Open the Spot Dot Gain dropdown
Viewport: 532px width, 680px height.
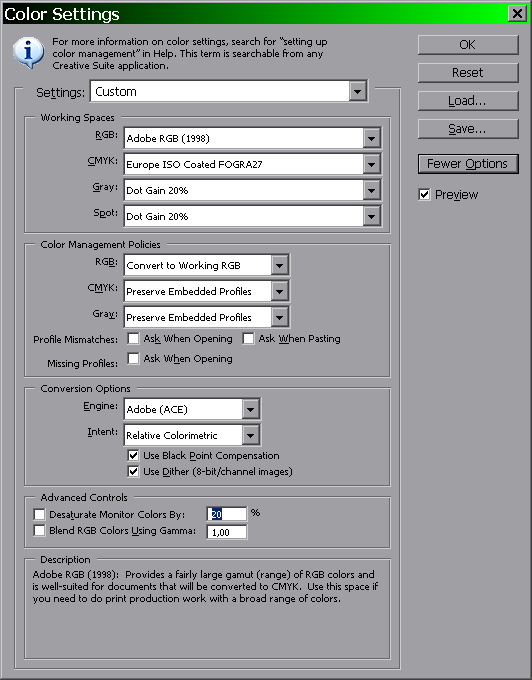(x=252, y=216)
